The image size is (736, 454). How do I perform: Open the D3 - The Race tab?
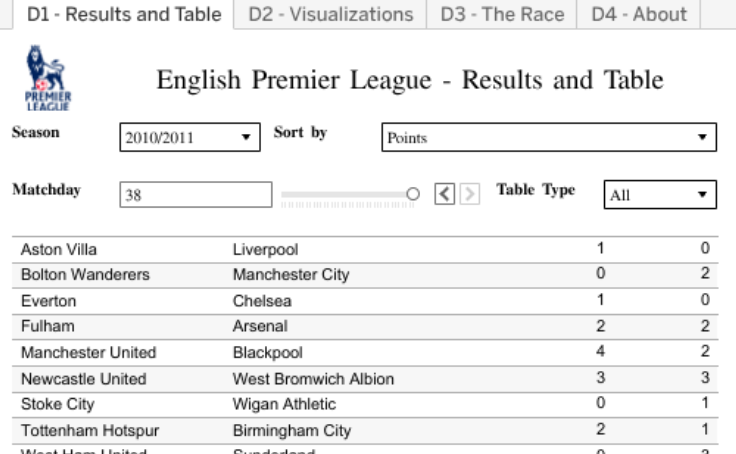[x=502, y=14]
